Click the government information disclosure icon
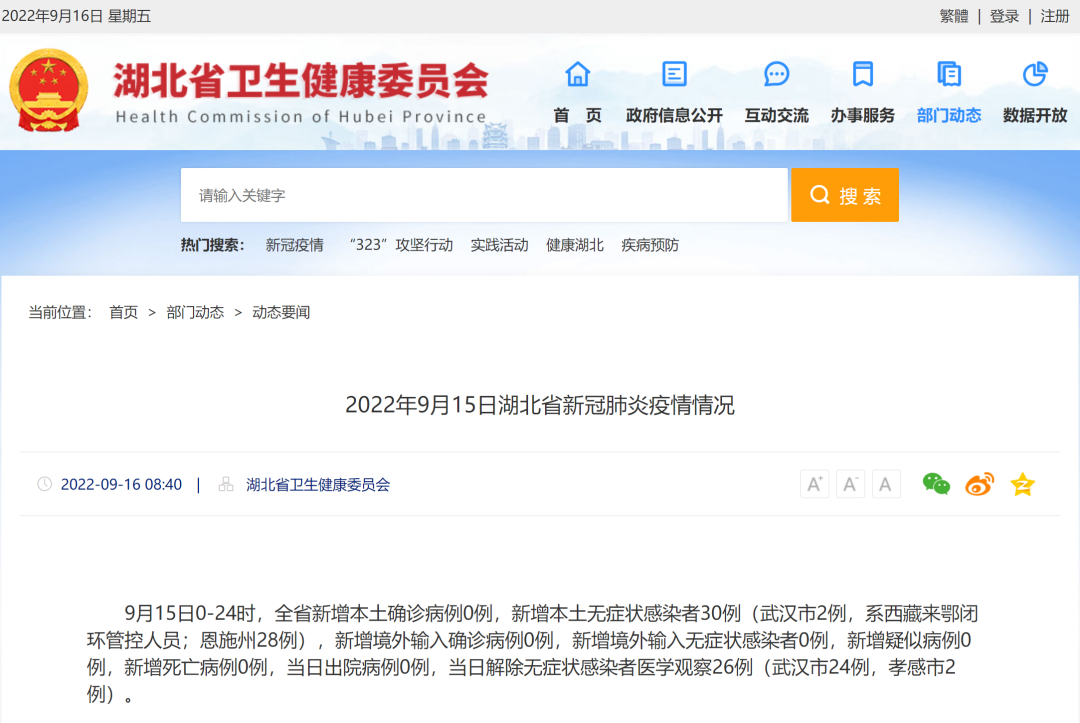Screen dimensions: 1080x723 tap(674, 74)
